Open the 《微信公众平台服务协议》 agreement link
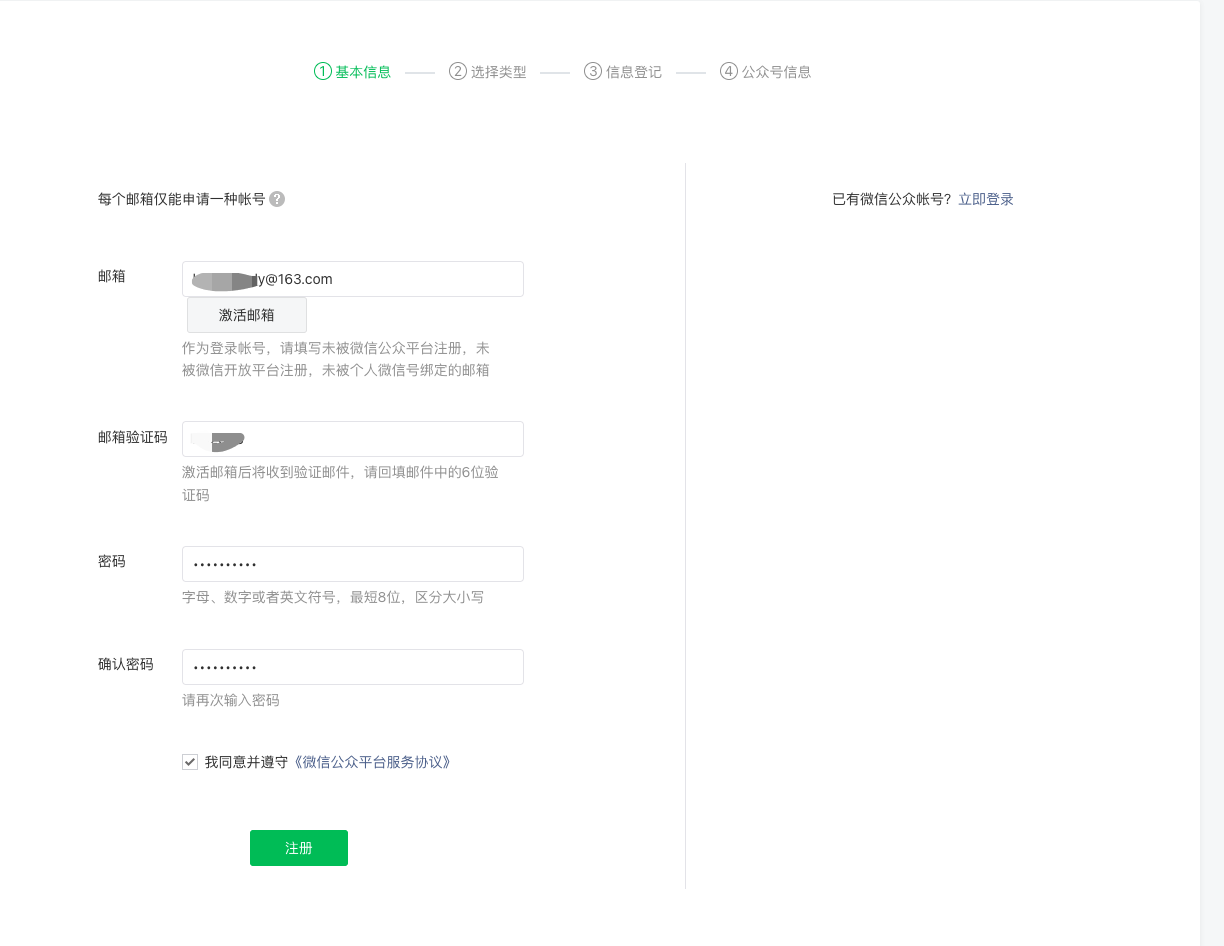1224x946 pixels. tap(372, 762)
